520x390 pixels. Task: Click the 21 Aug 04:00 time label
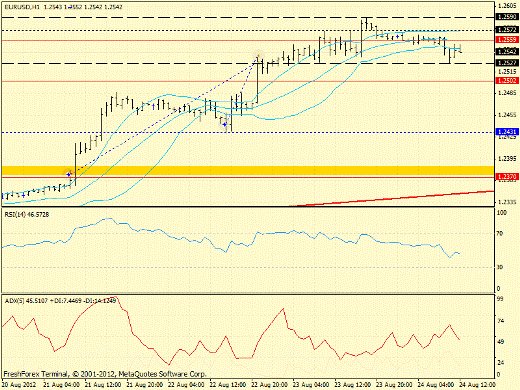tap(61, 384)
